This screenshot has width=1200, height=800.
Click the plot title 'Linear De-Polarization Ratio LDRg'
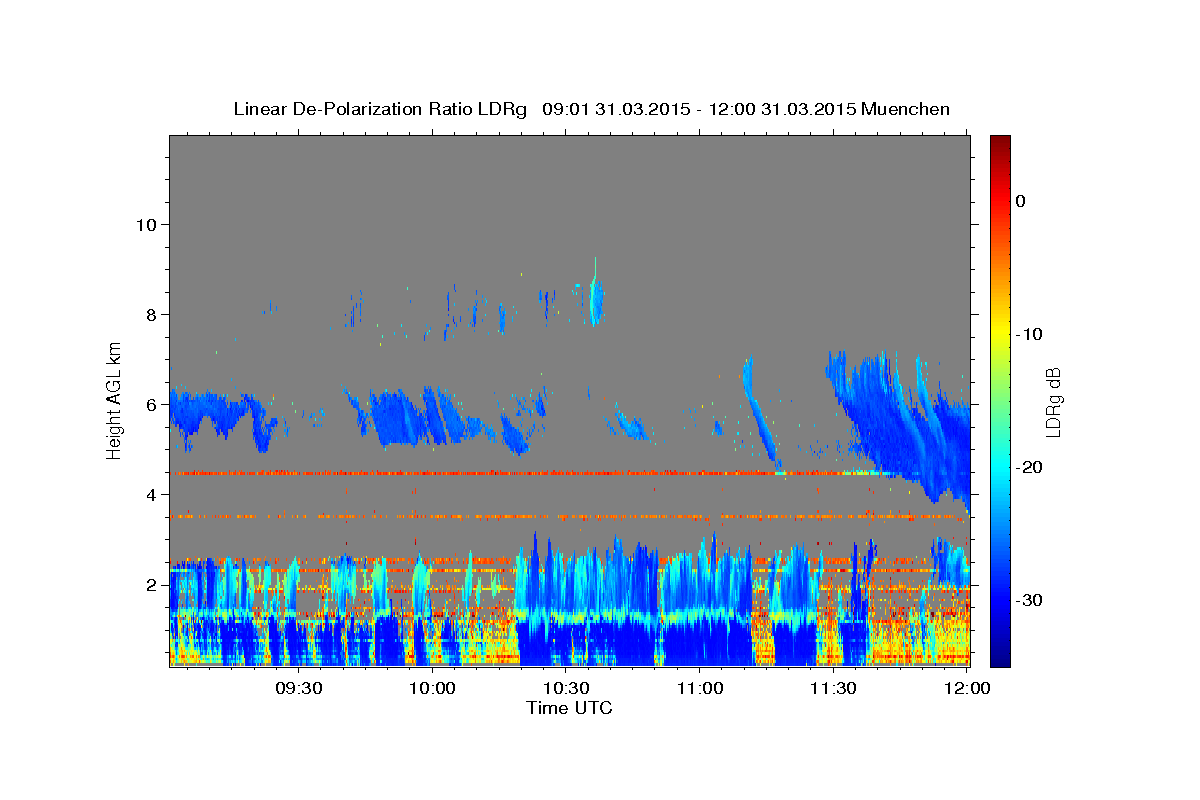click(x=380, y=109)
